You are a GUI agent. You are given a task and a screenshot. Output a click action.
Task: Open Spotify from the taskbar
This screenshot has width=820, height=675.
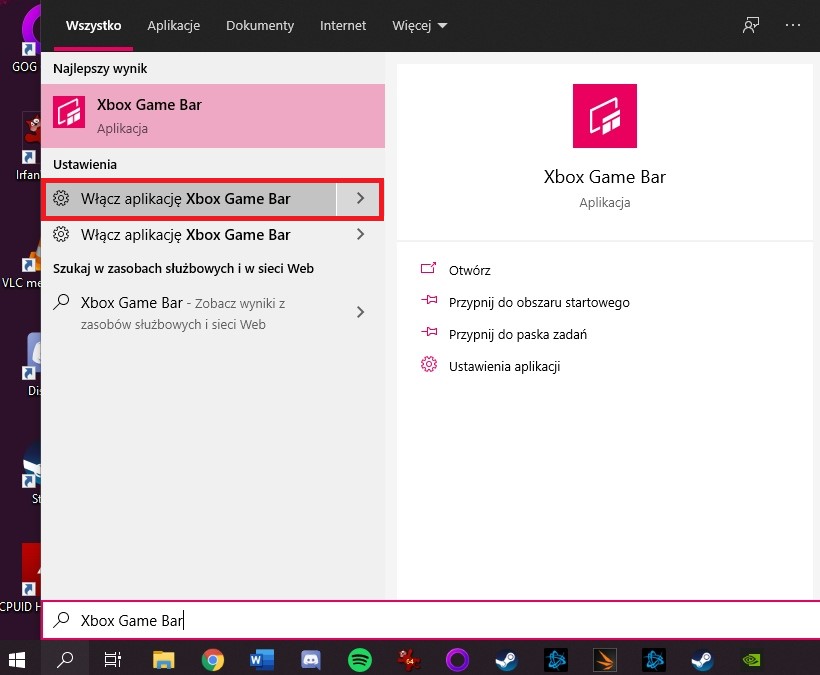360,660
